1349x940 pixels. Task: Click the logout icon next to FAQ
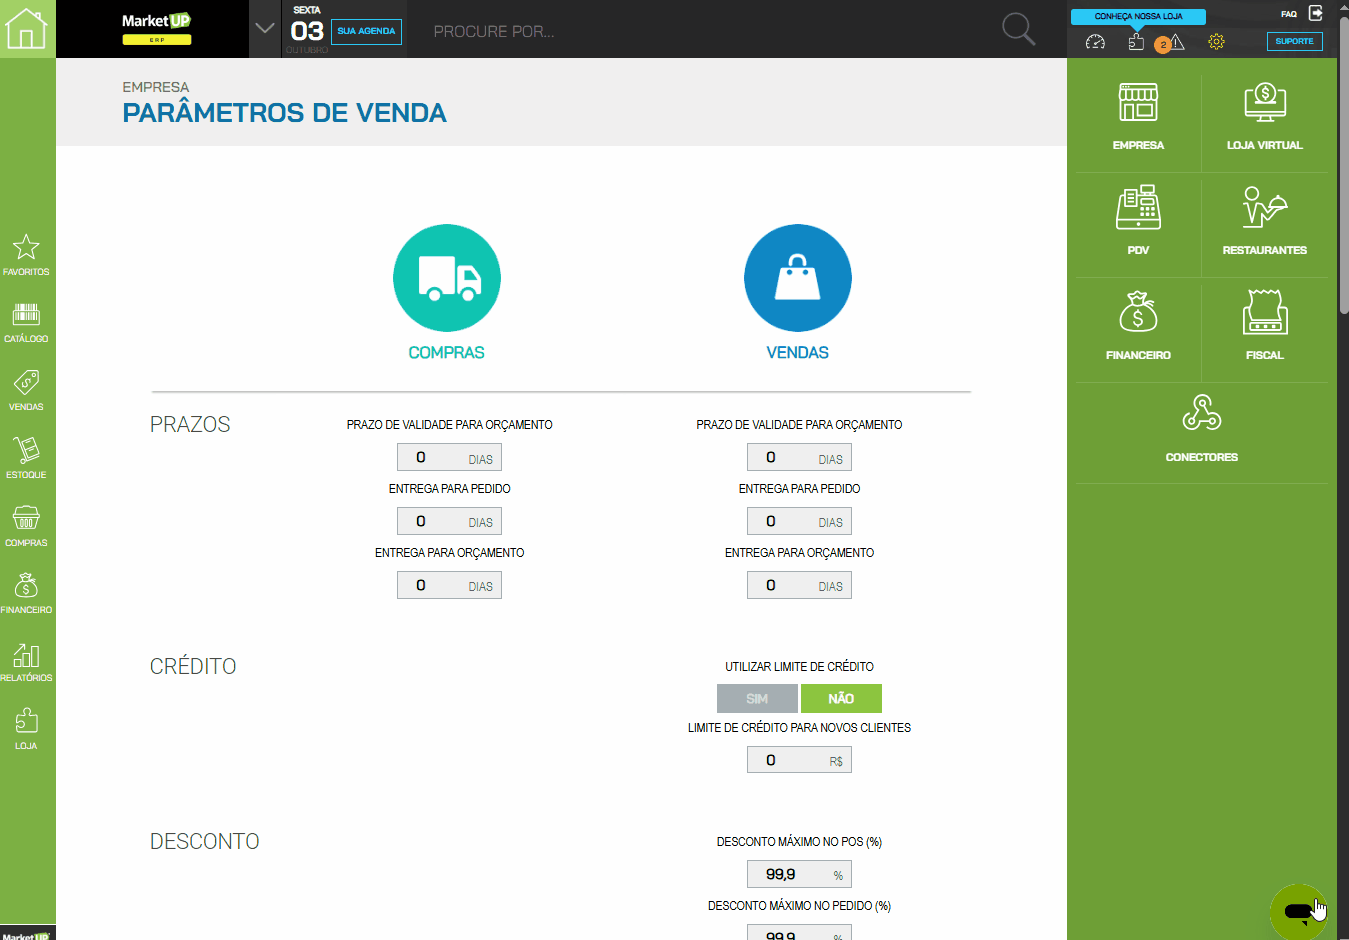1316,13
